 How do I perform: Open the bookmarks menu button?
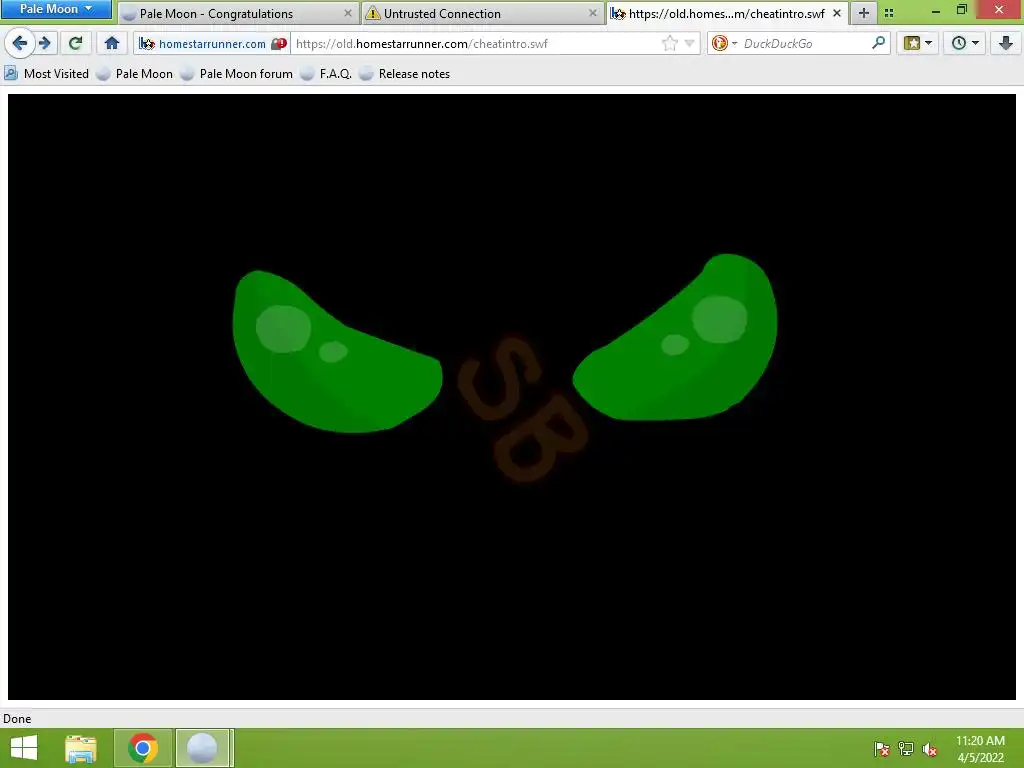(x=918, y=44)
